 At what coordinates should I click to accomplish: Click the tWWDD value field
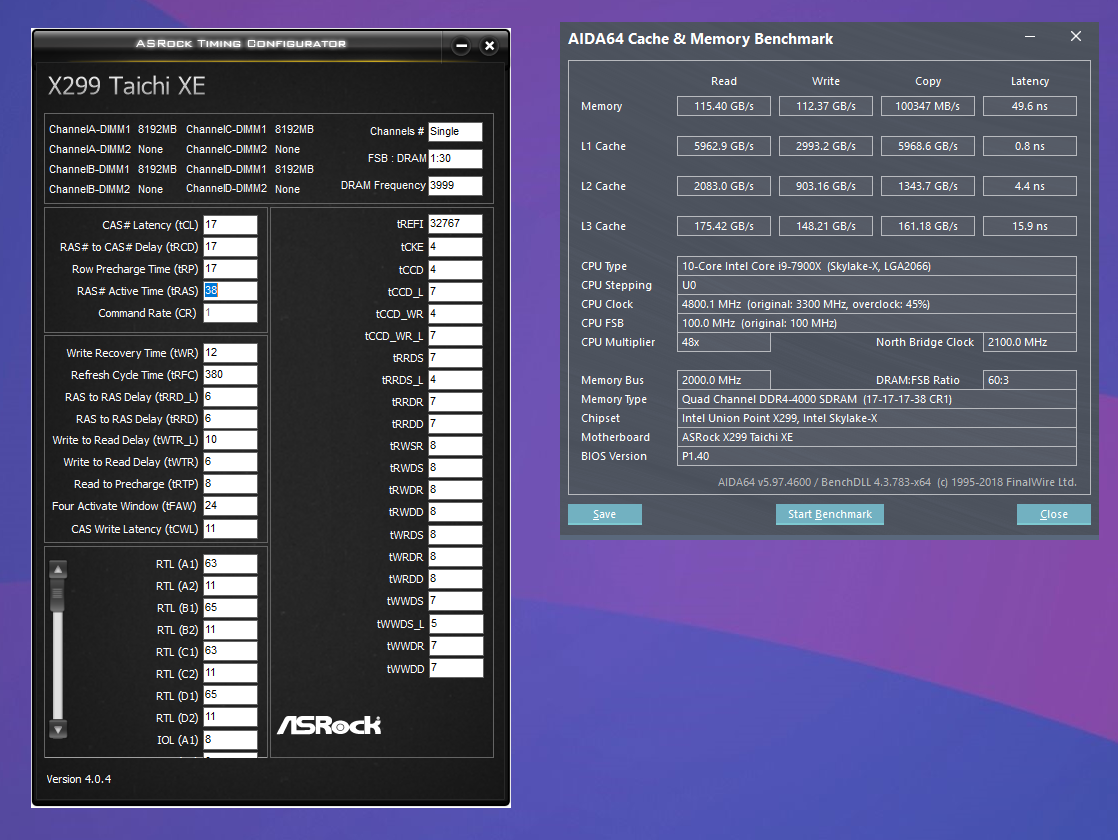[x=456, y=668]
